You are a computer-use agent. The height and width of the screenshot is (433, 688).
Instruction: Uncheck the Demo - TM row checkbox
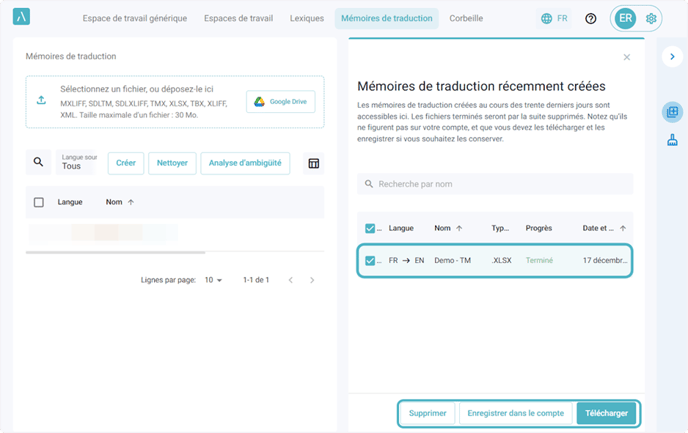click(x=371, y=261)
